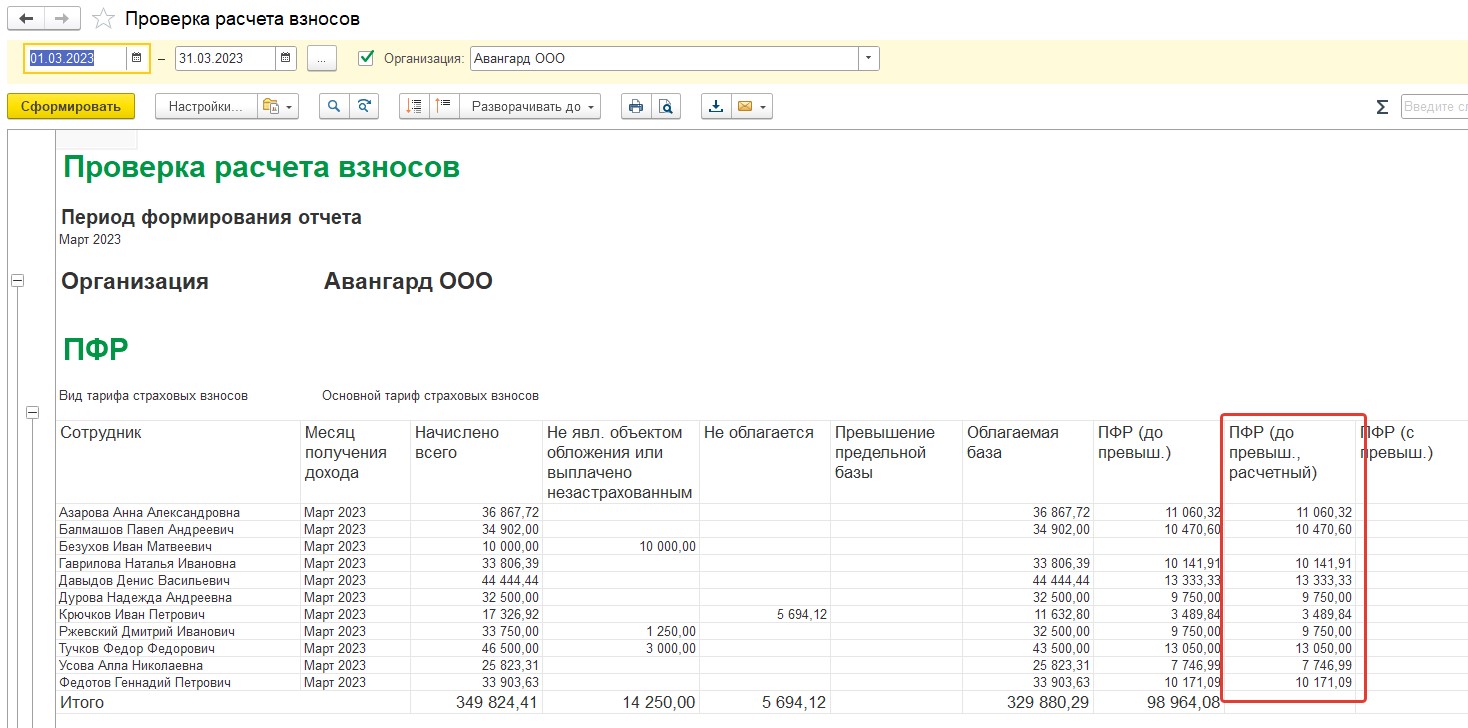1468x728 pixels.
Task: Click the end date field 31.03.2023
Action: pyautogui.click(x=225, y=58)
